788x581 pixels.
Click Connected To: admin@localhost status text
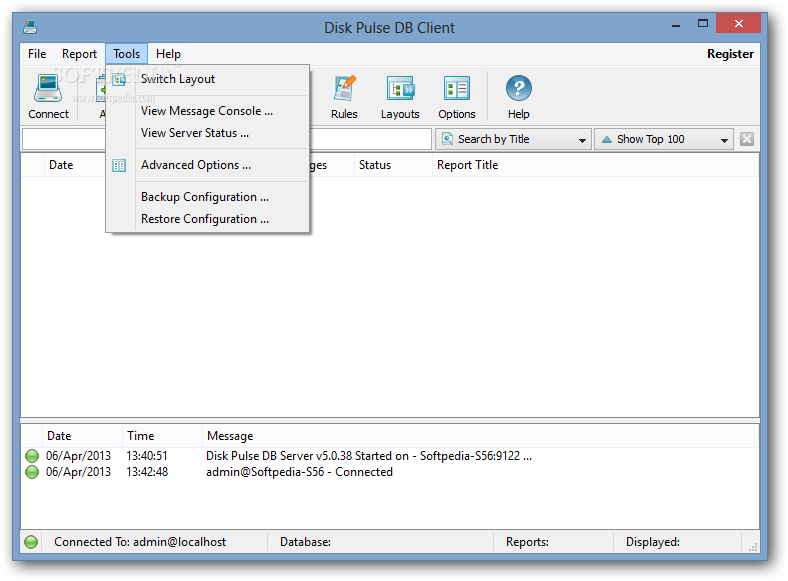pos(140,542)
